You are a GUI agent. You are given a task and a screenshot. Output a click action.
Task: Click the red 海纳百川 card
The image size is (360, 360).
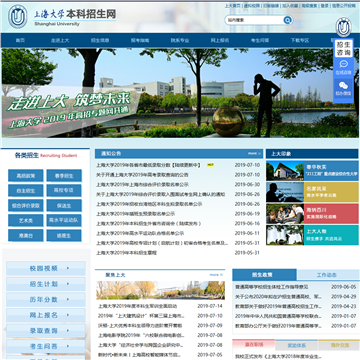[331, 213]
